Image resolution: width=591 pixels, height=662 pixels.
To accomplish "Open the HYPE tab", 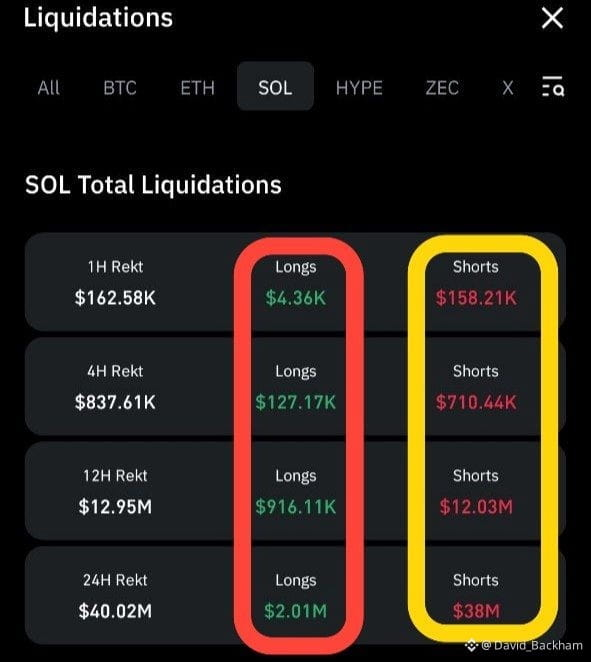I will coord(359,88).
